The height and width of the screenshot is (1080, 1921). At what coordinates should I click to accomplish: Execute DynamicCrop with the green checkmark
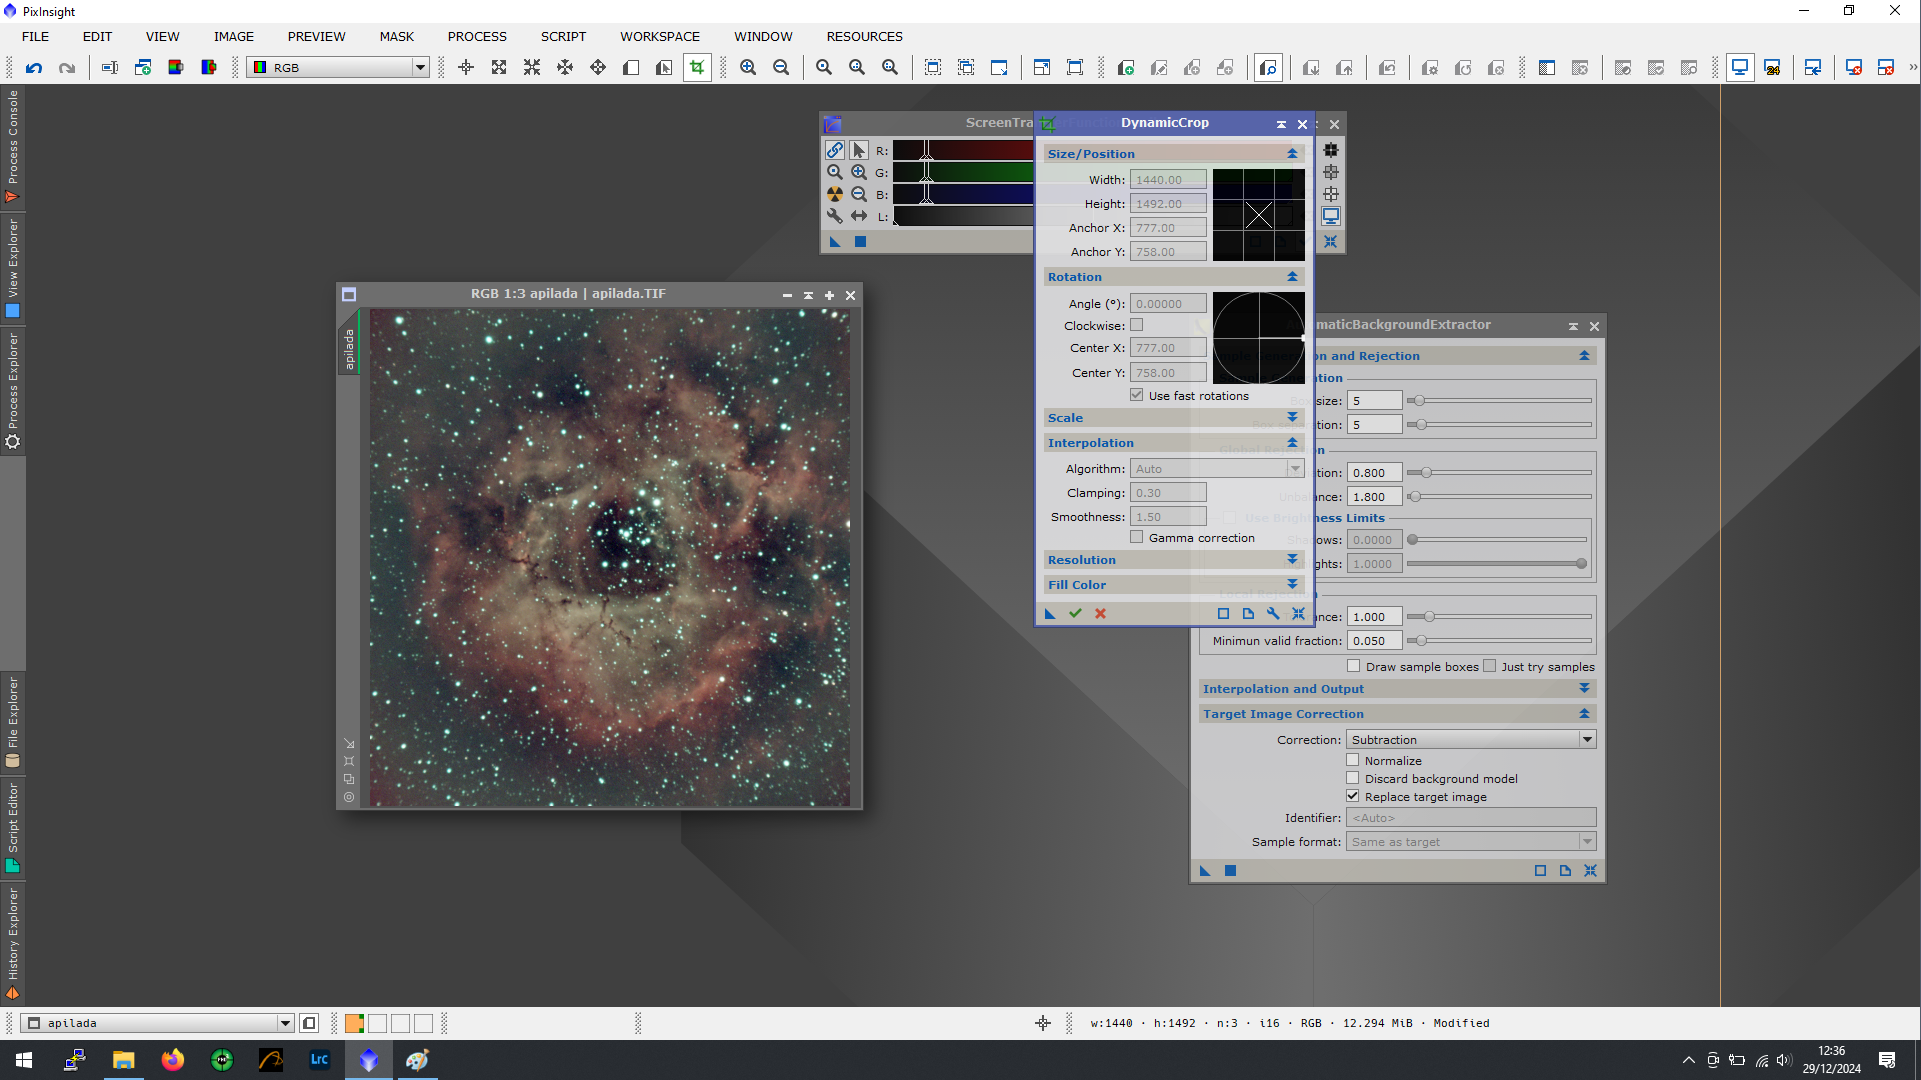click(x=1075, y=614)
